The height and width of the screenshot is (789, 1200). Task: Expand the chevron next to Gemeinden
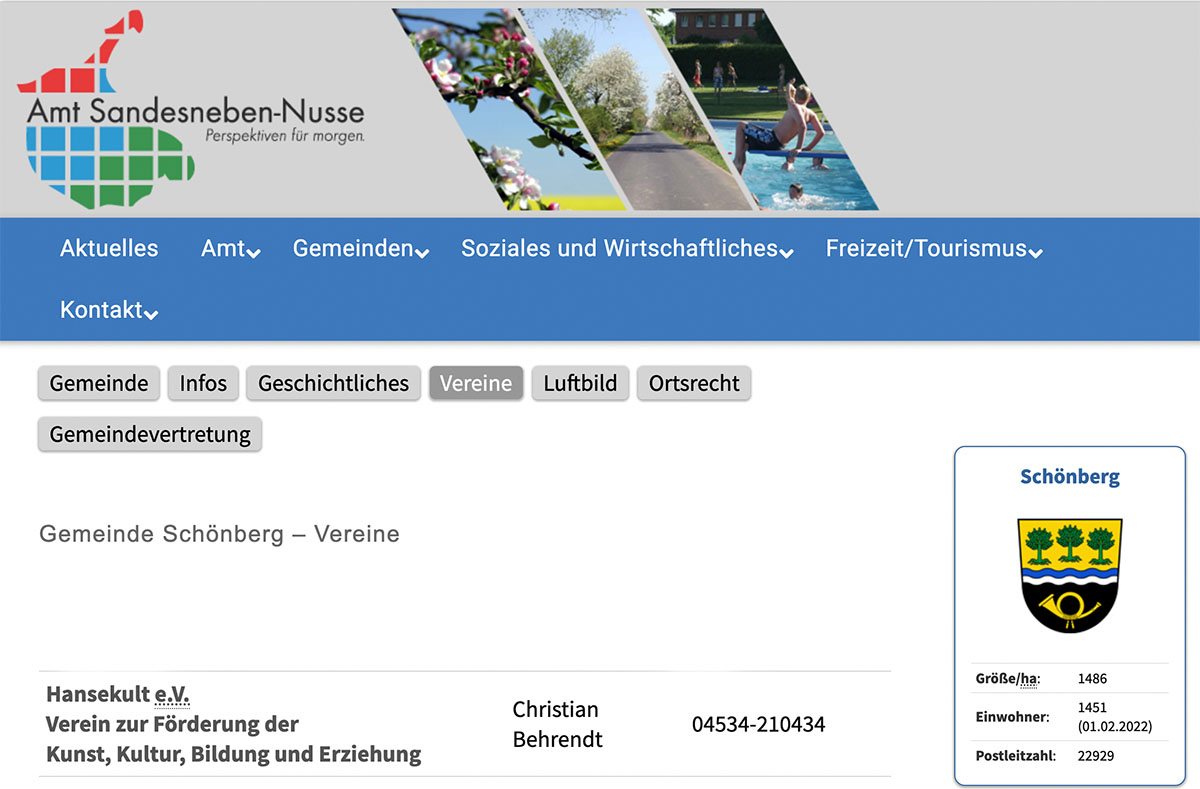pyautogui.click(x=423, y=253)
